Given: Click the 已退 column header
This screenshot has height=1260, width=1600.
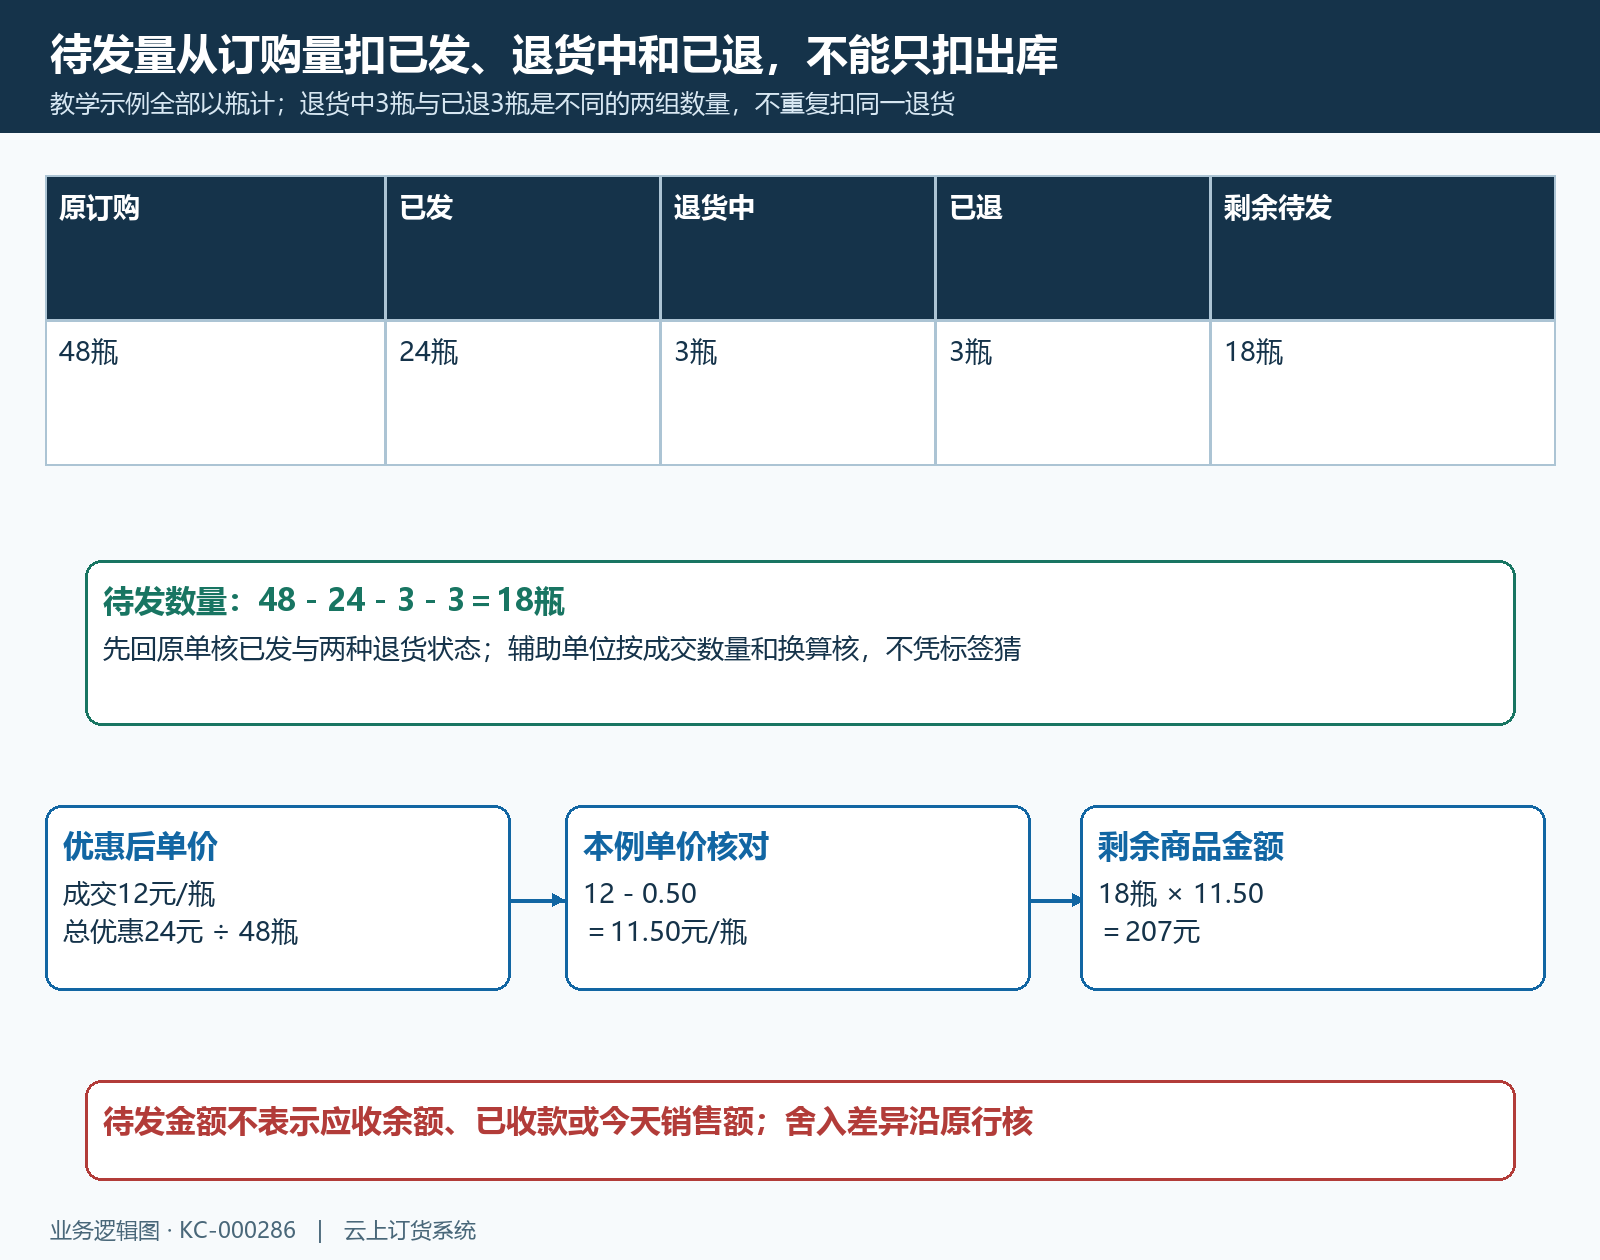Looking at the screenshot, I should coord(1073,248).
